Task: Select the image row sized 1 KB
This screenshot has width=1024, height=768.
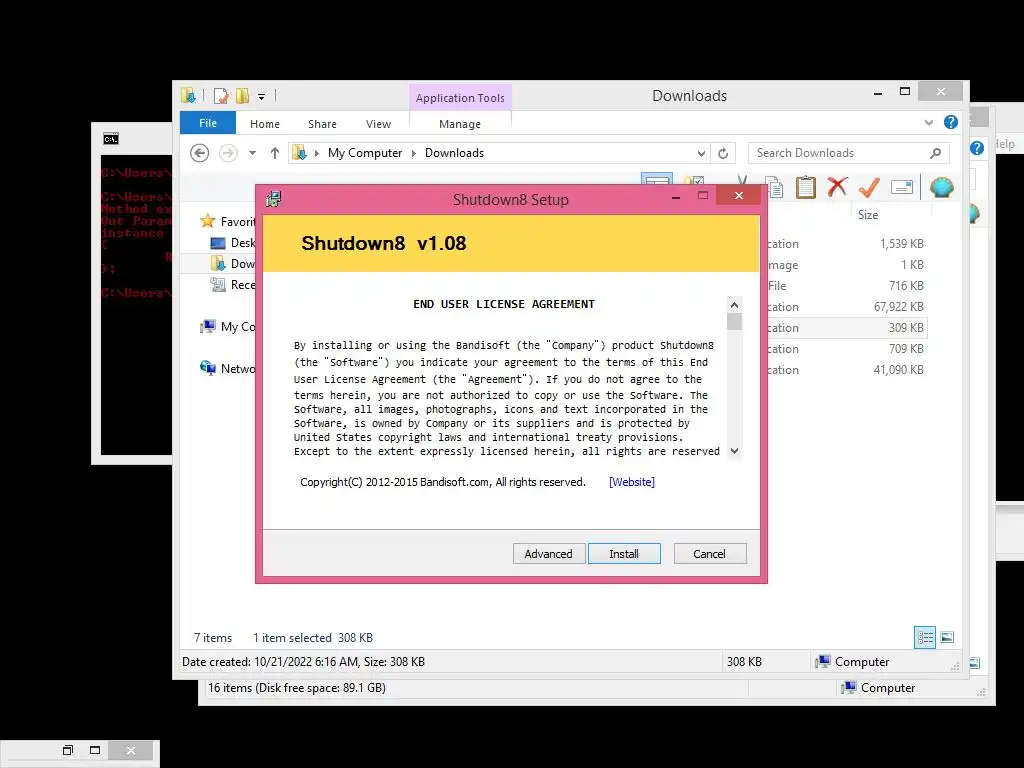Action: tap(847, 264)
